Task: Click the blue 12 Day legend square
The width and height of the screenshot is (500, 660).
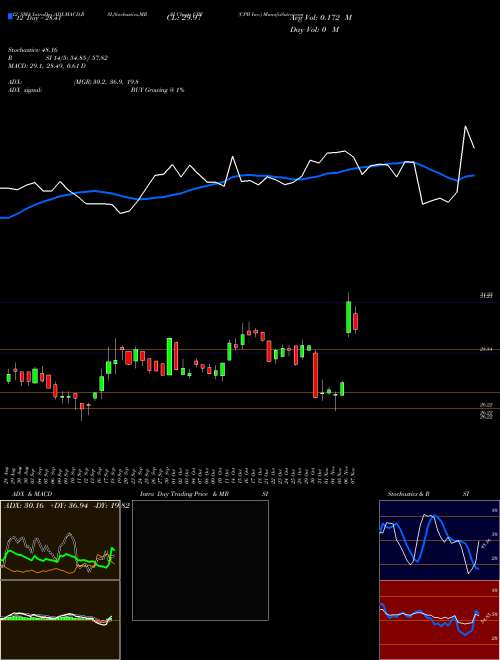Action: pos(10,17)
